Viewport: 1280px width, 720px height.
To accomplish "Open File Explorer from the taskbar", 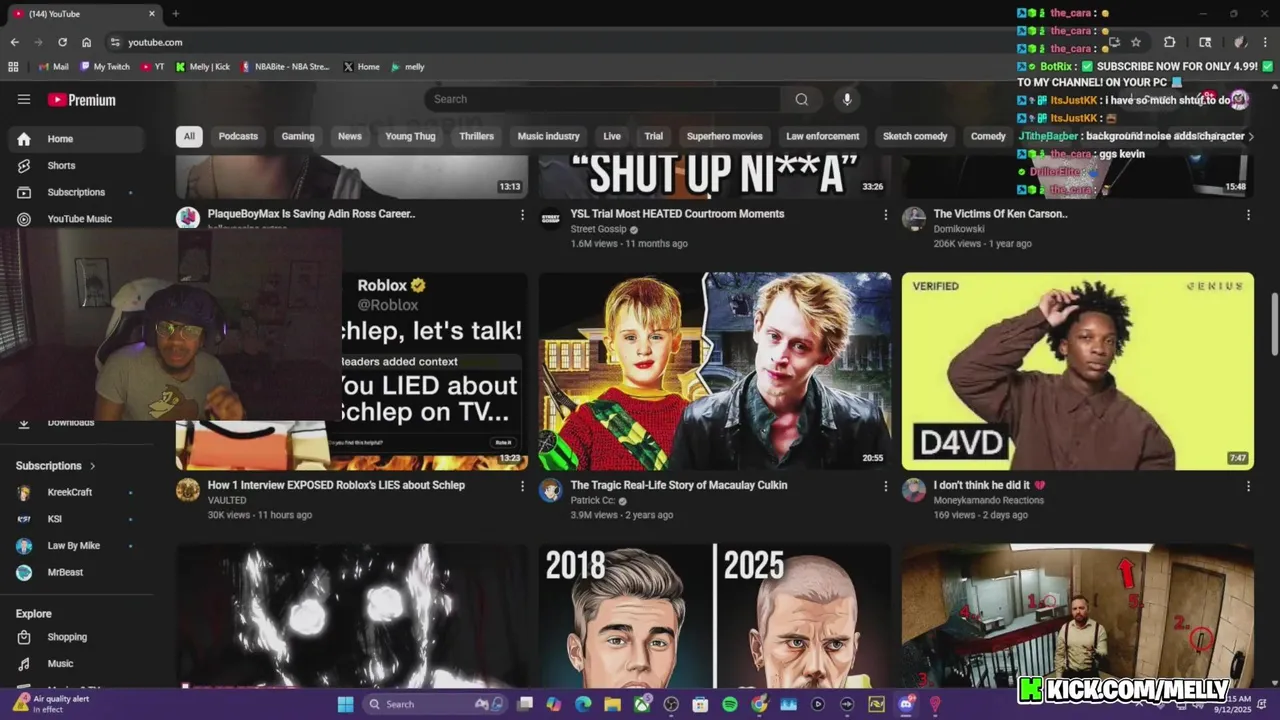I will (612, 704).
